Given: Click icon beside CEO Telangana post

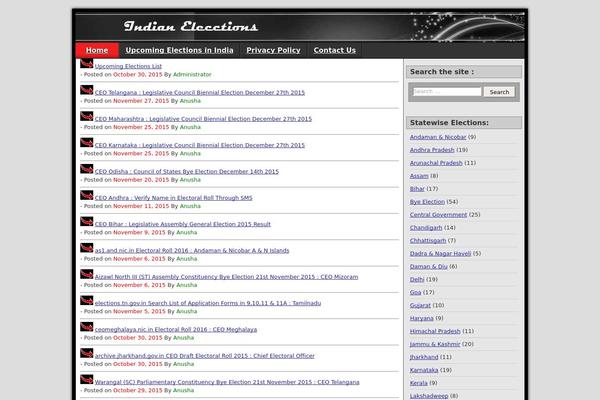Looking at the screenshot, I should pyautogui.click(x=86, y=90).
